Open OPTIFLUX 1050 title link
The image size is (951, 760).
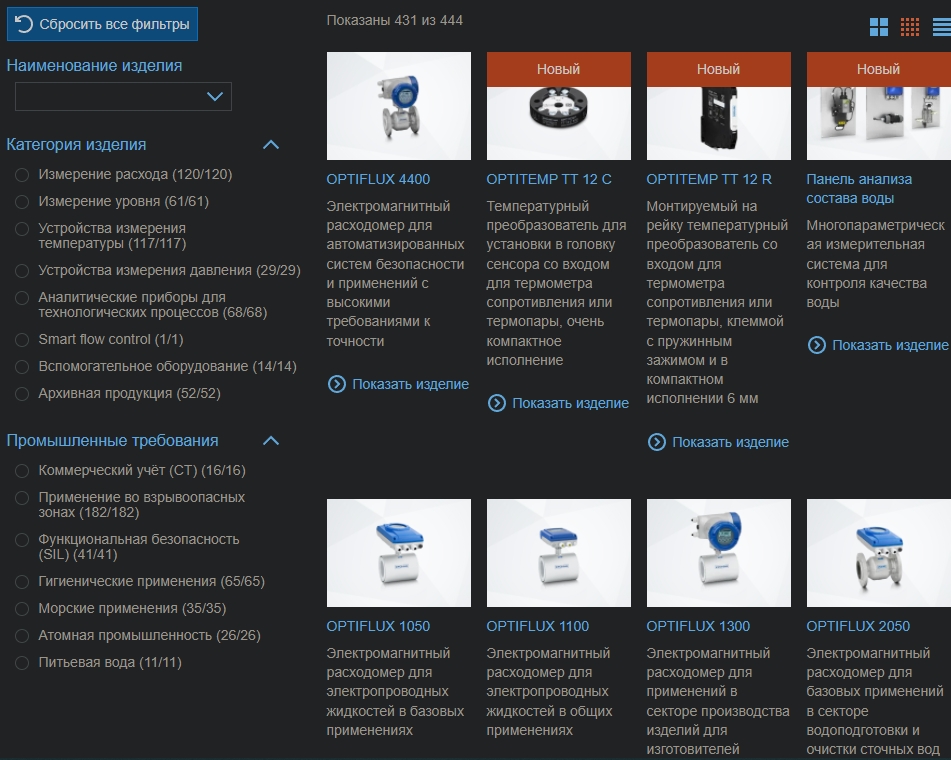pyautogui.click(x=378, y=627)
